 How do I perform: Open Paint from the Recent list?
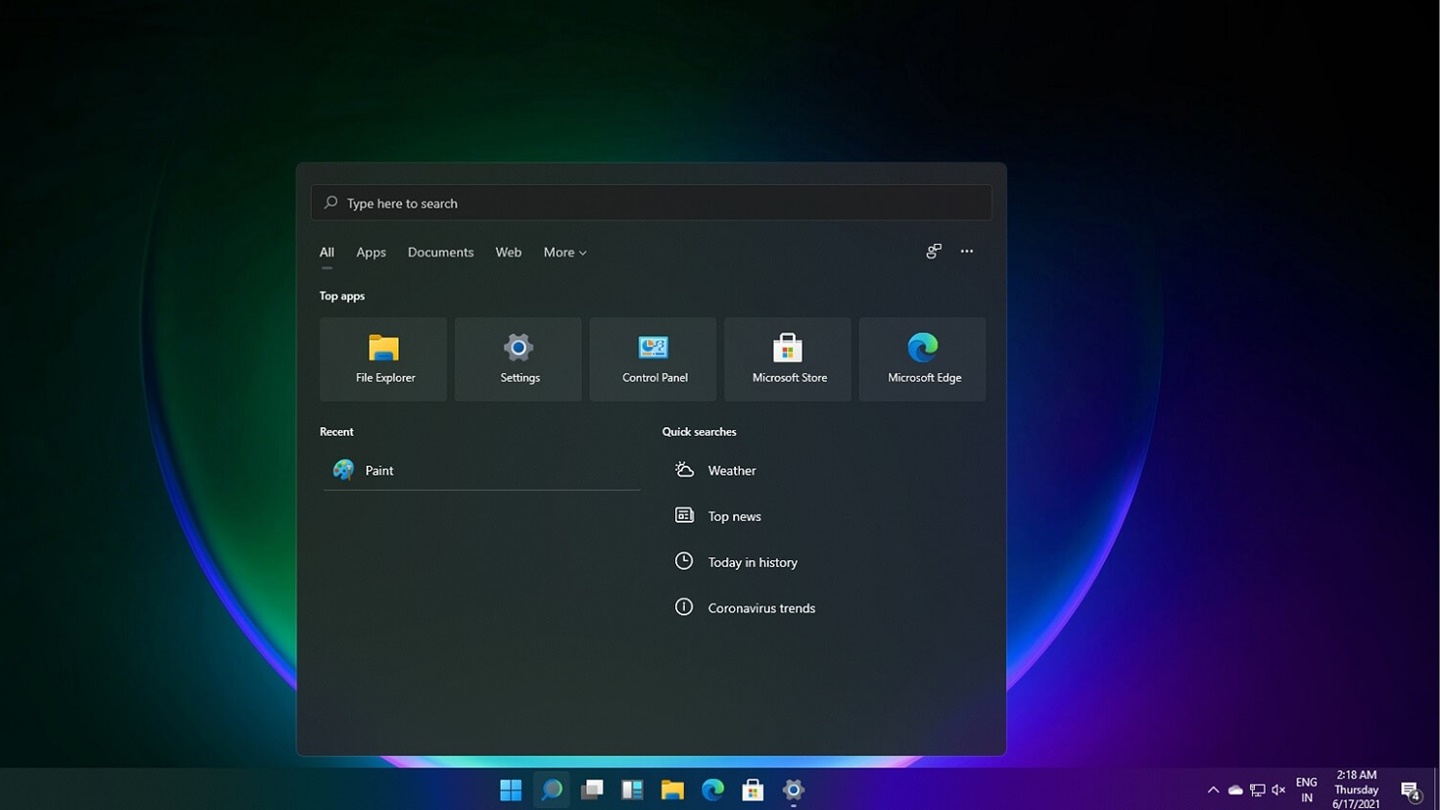tap(379, 470)
